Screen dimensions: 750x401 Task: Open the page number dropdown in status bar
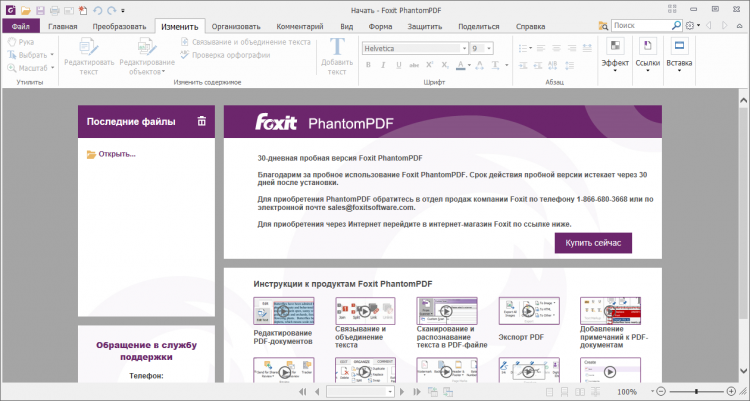coord(390,392)
